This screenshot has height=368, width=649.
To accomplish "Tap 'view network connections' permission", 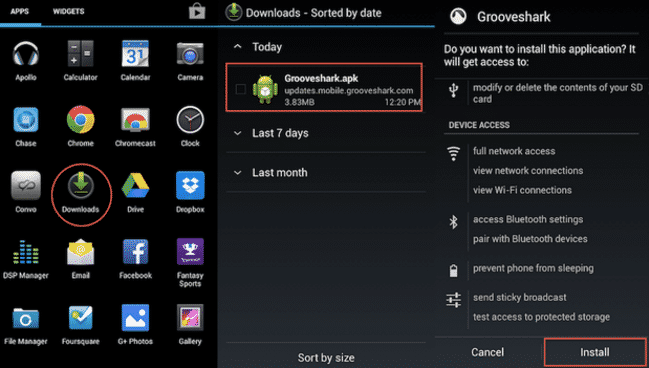I will click(528, 171).
